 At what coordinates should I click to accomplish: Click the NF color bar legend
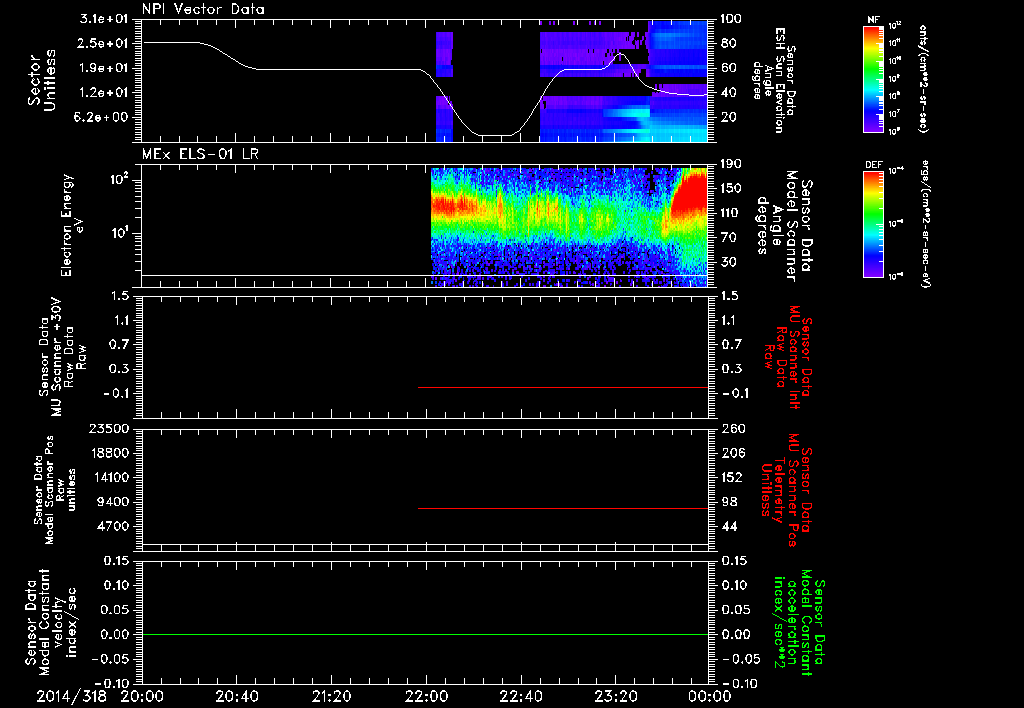click(873, 79)
